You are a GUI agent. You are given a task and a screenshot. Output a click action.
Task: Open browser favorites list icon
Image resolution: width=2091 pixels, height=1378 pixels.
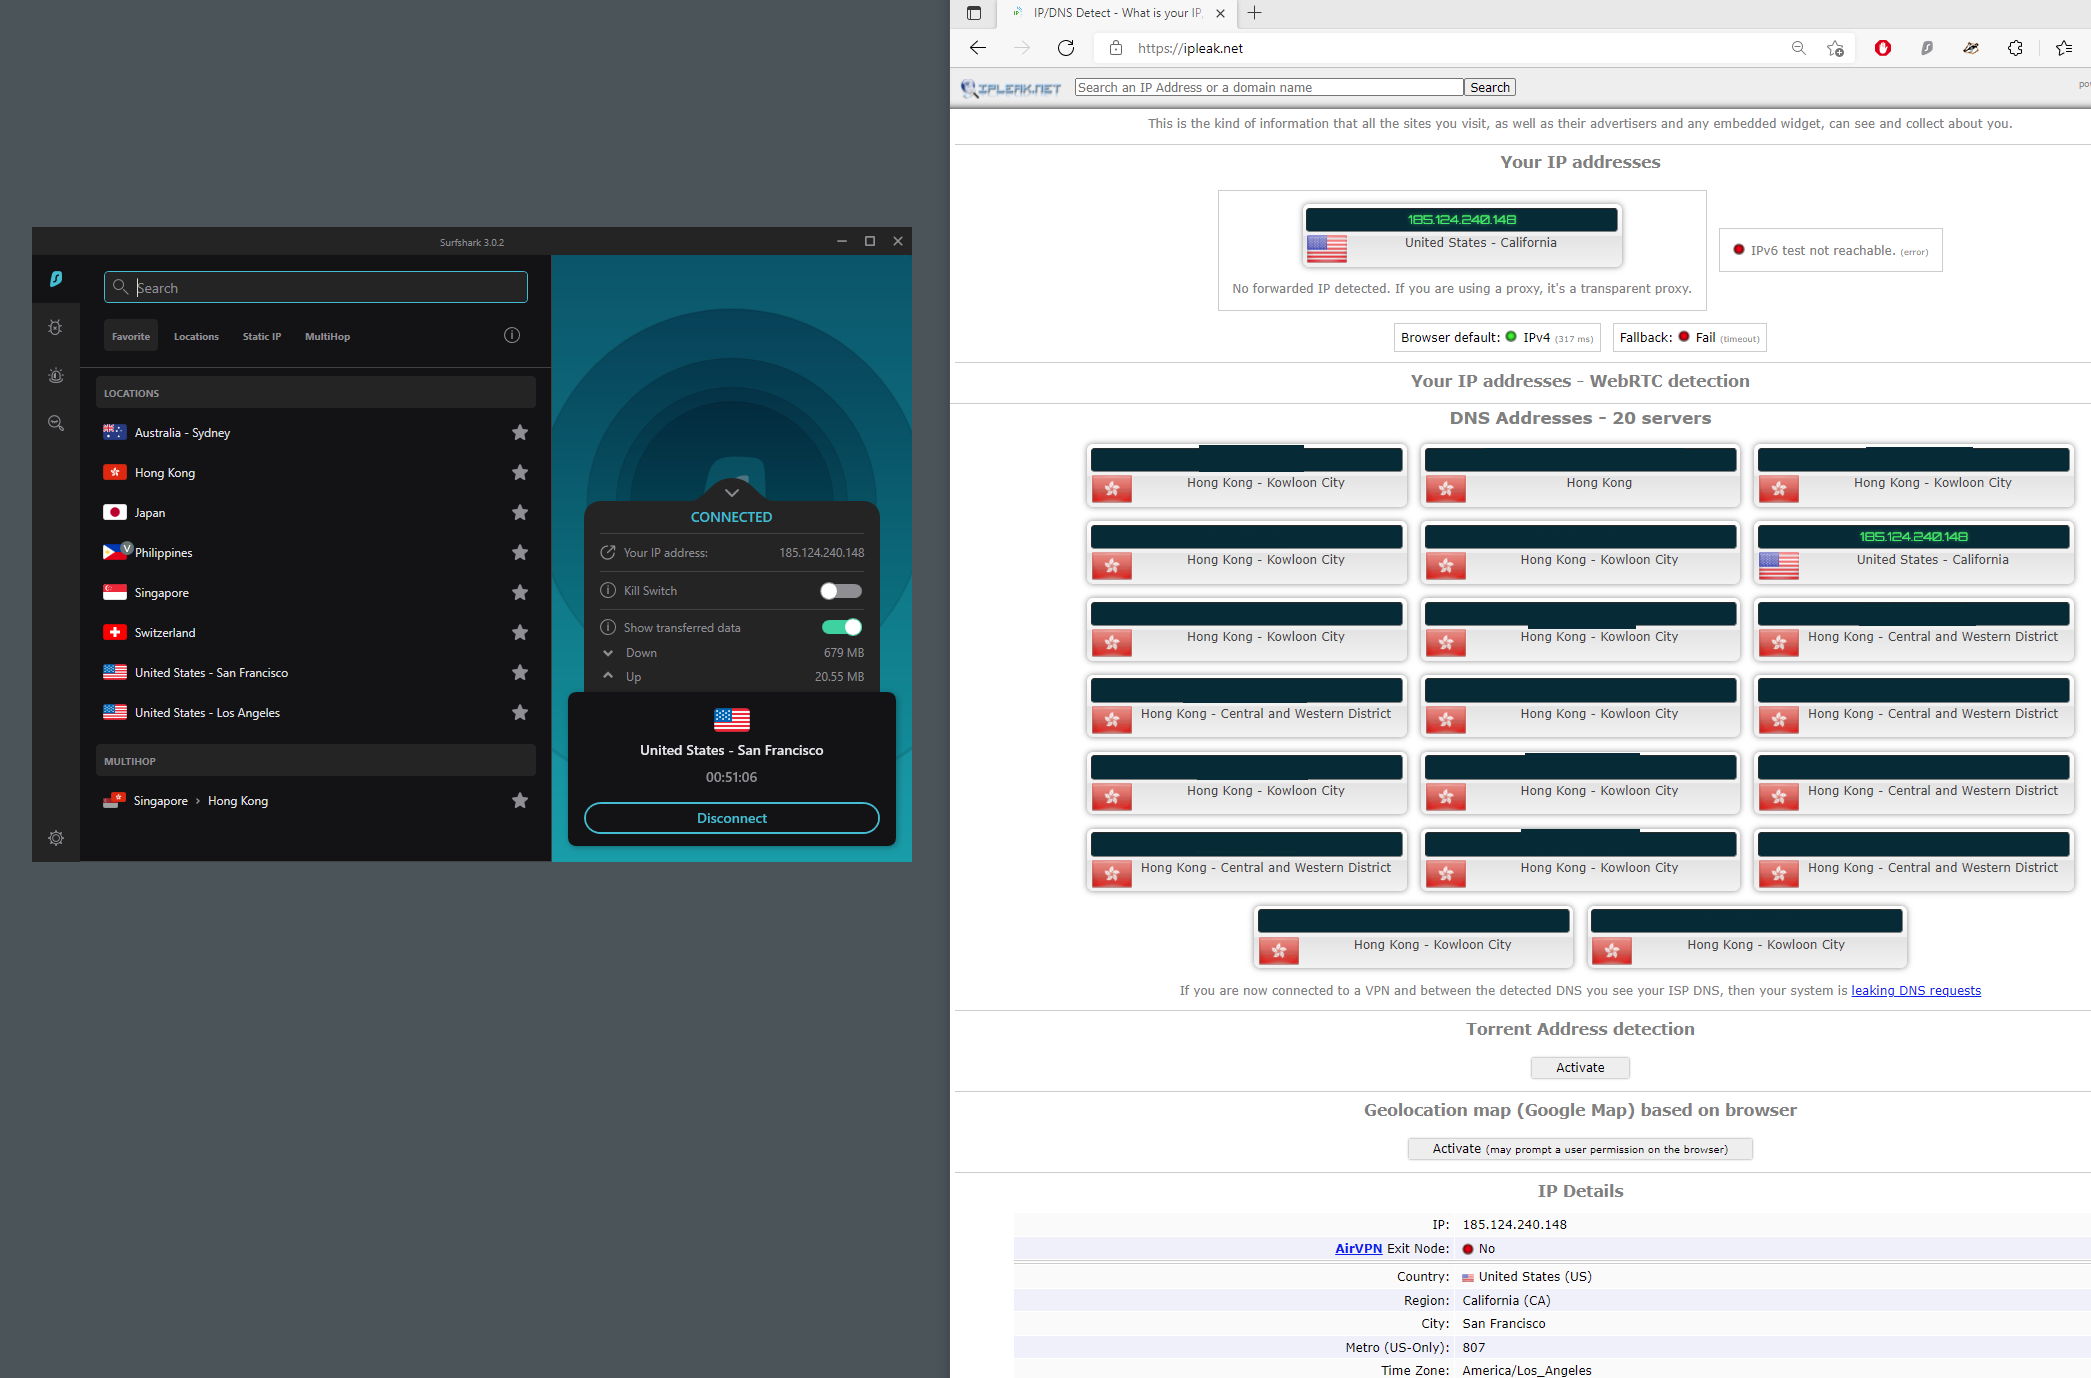[2064, 48]
